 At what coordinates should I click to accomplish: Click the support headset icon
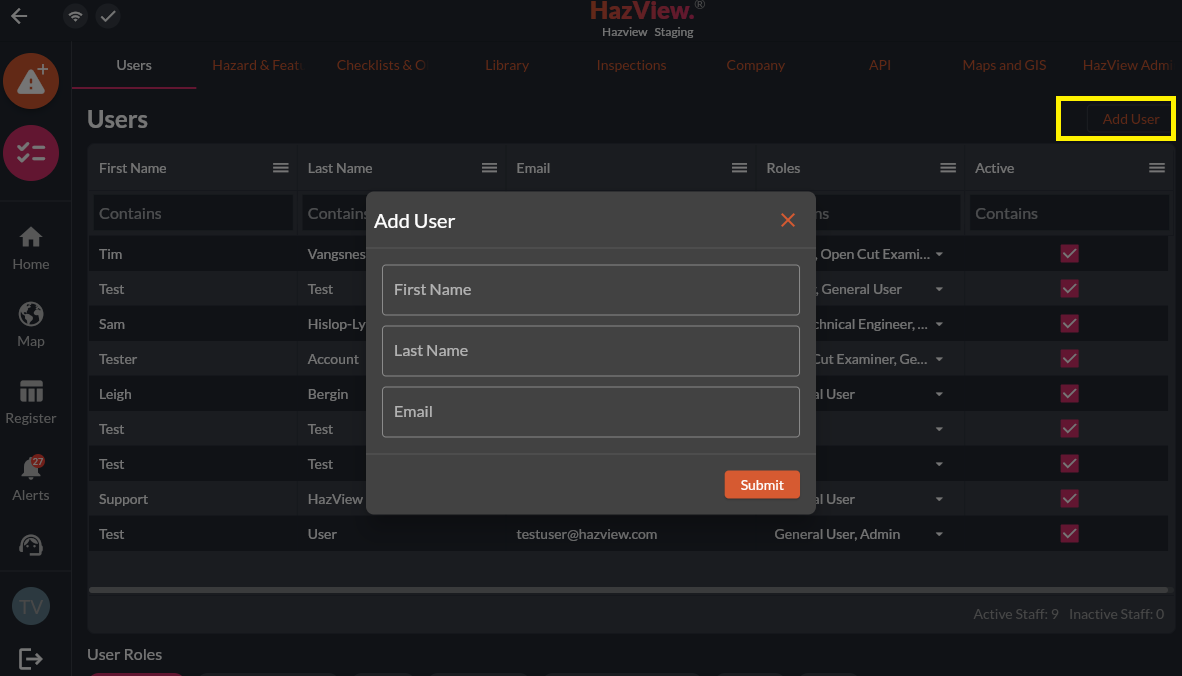[31, 545]
